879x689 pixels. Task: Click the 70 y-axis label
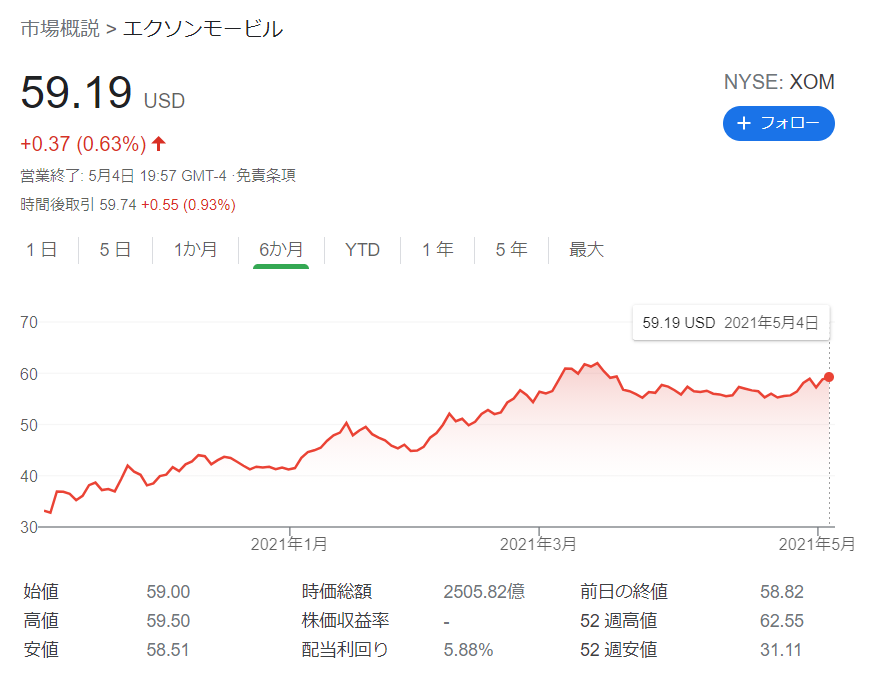click(29, 322)
